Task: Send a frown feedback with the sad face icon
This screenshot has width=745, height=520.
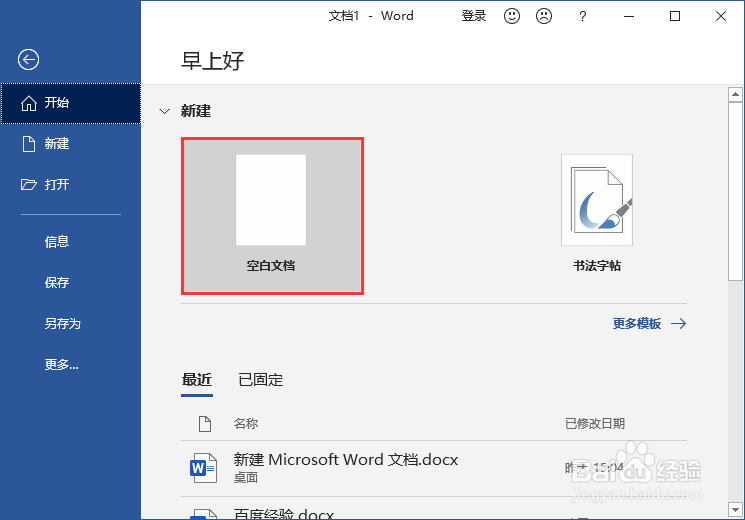Action: click(x=544, y=16)
